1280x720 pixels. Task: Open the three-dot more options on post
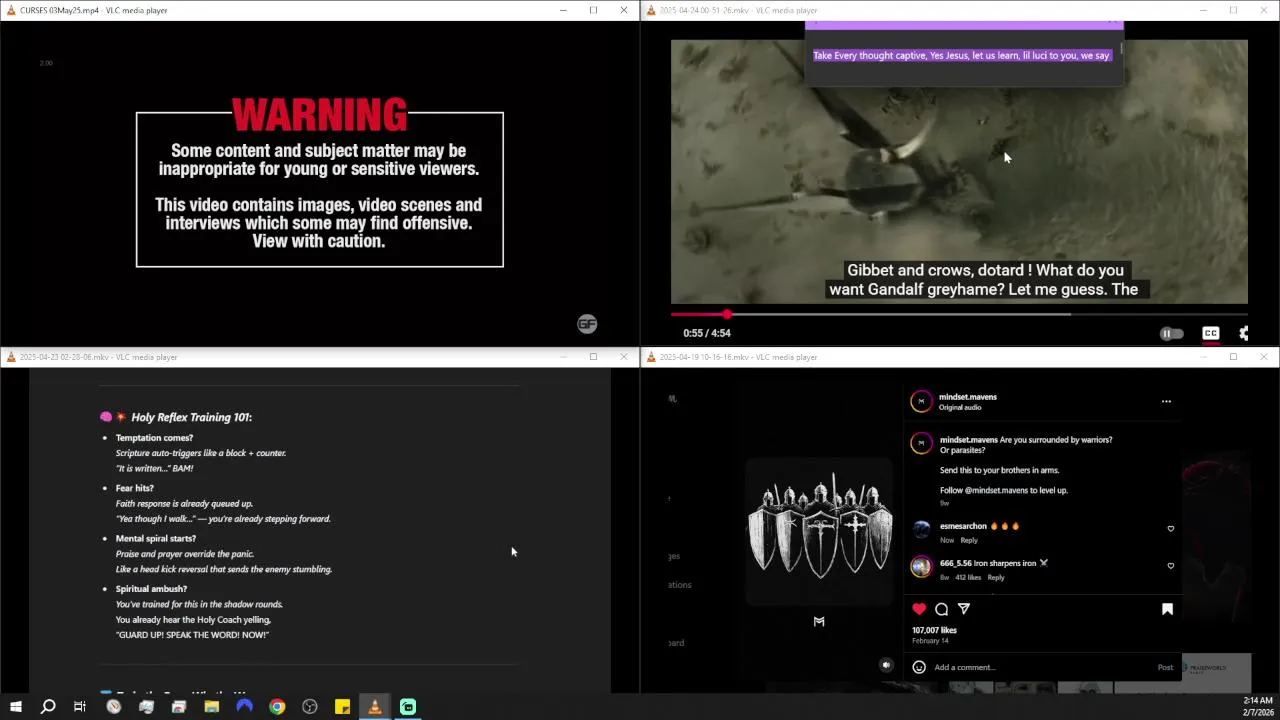tap(1166, 401)
